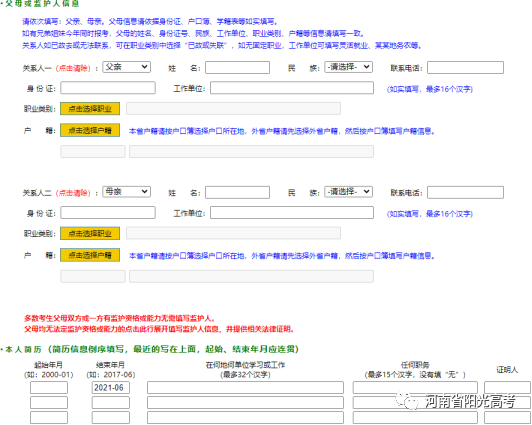The image size is (532, 425).
Task: Clear 关系人一 via 点击清除 link
Action: [73, 68]
